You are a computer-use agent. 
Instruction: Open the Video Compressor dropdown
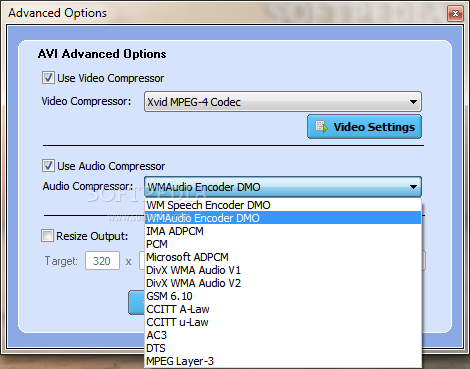[x=283, y=102]
